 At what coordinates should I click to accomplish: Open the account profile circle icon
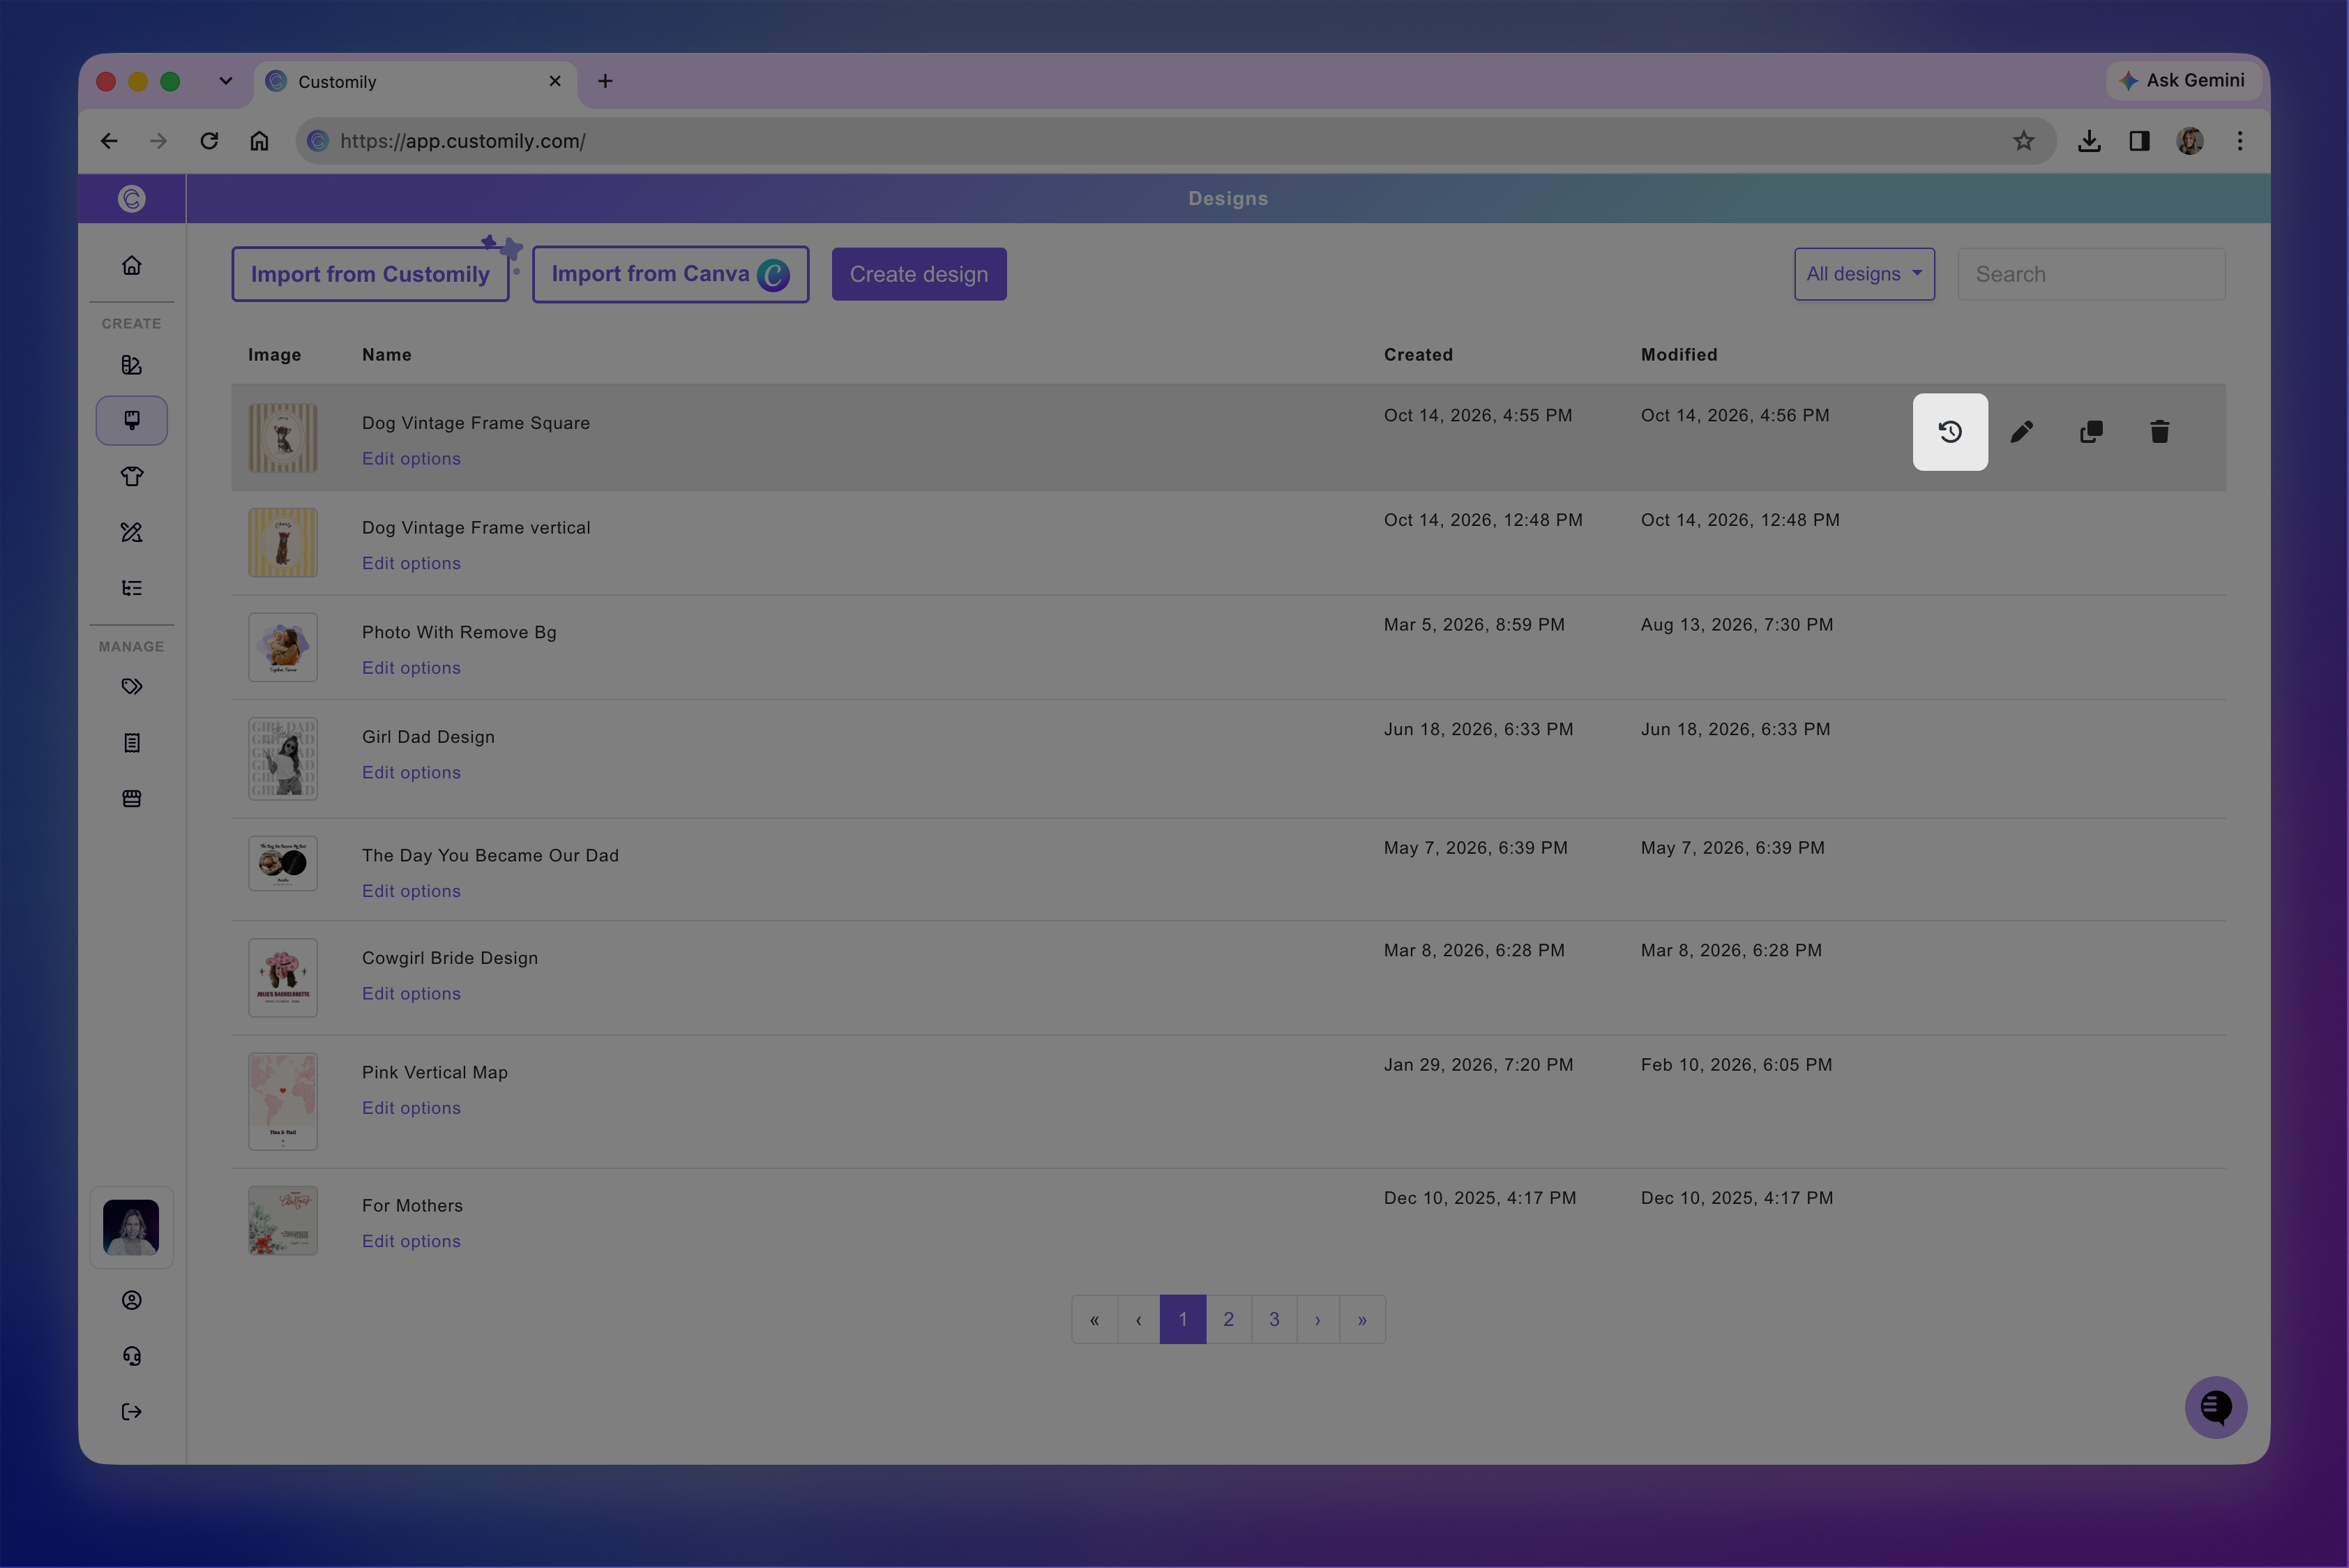(131, 1301)
